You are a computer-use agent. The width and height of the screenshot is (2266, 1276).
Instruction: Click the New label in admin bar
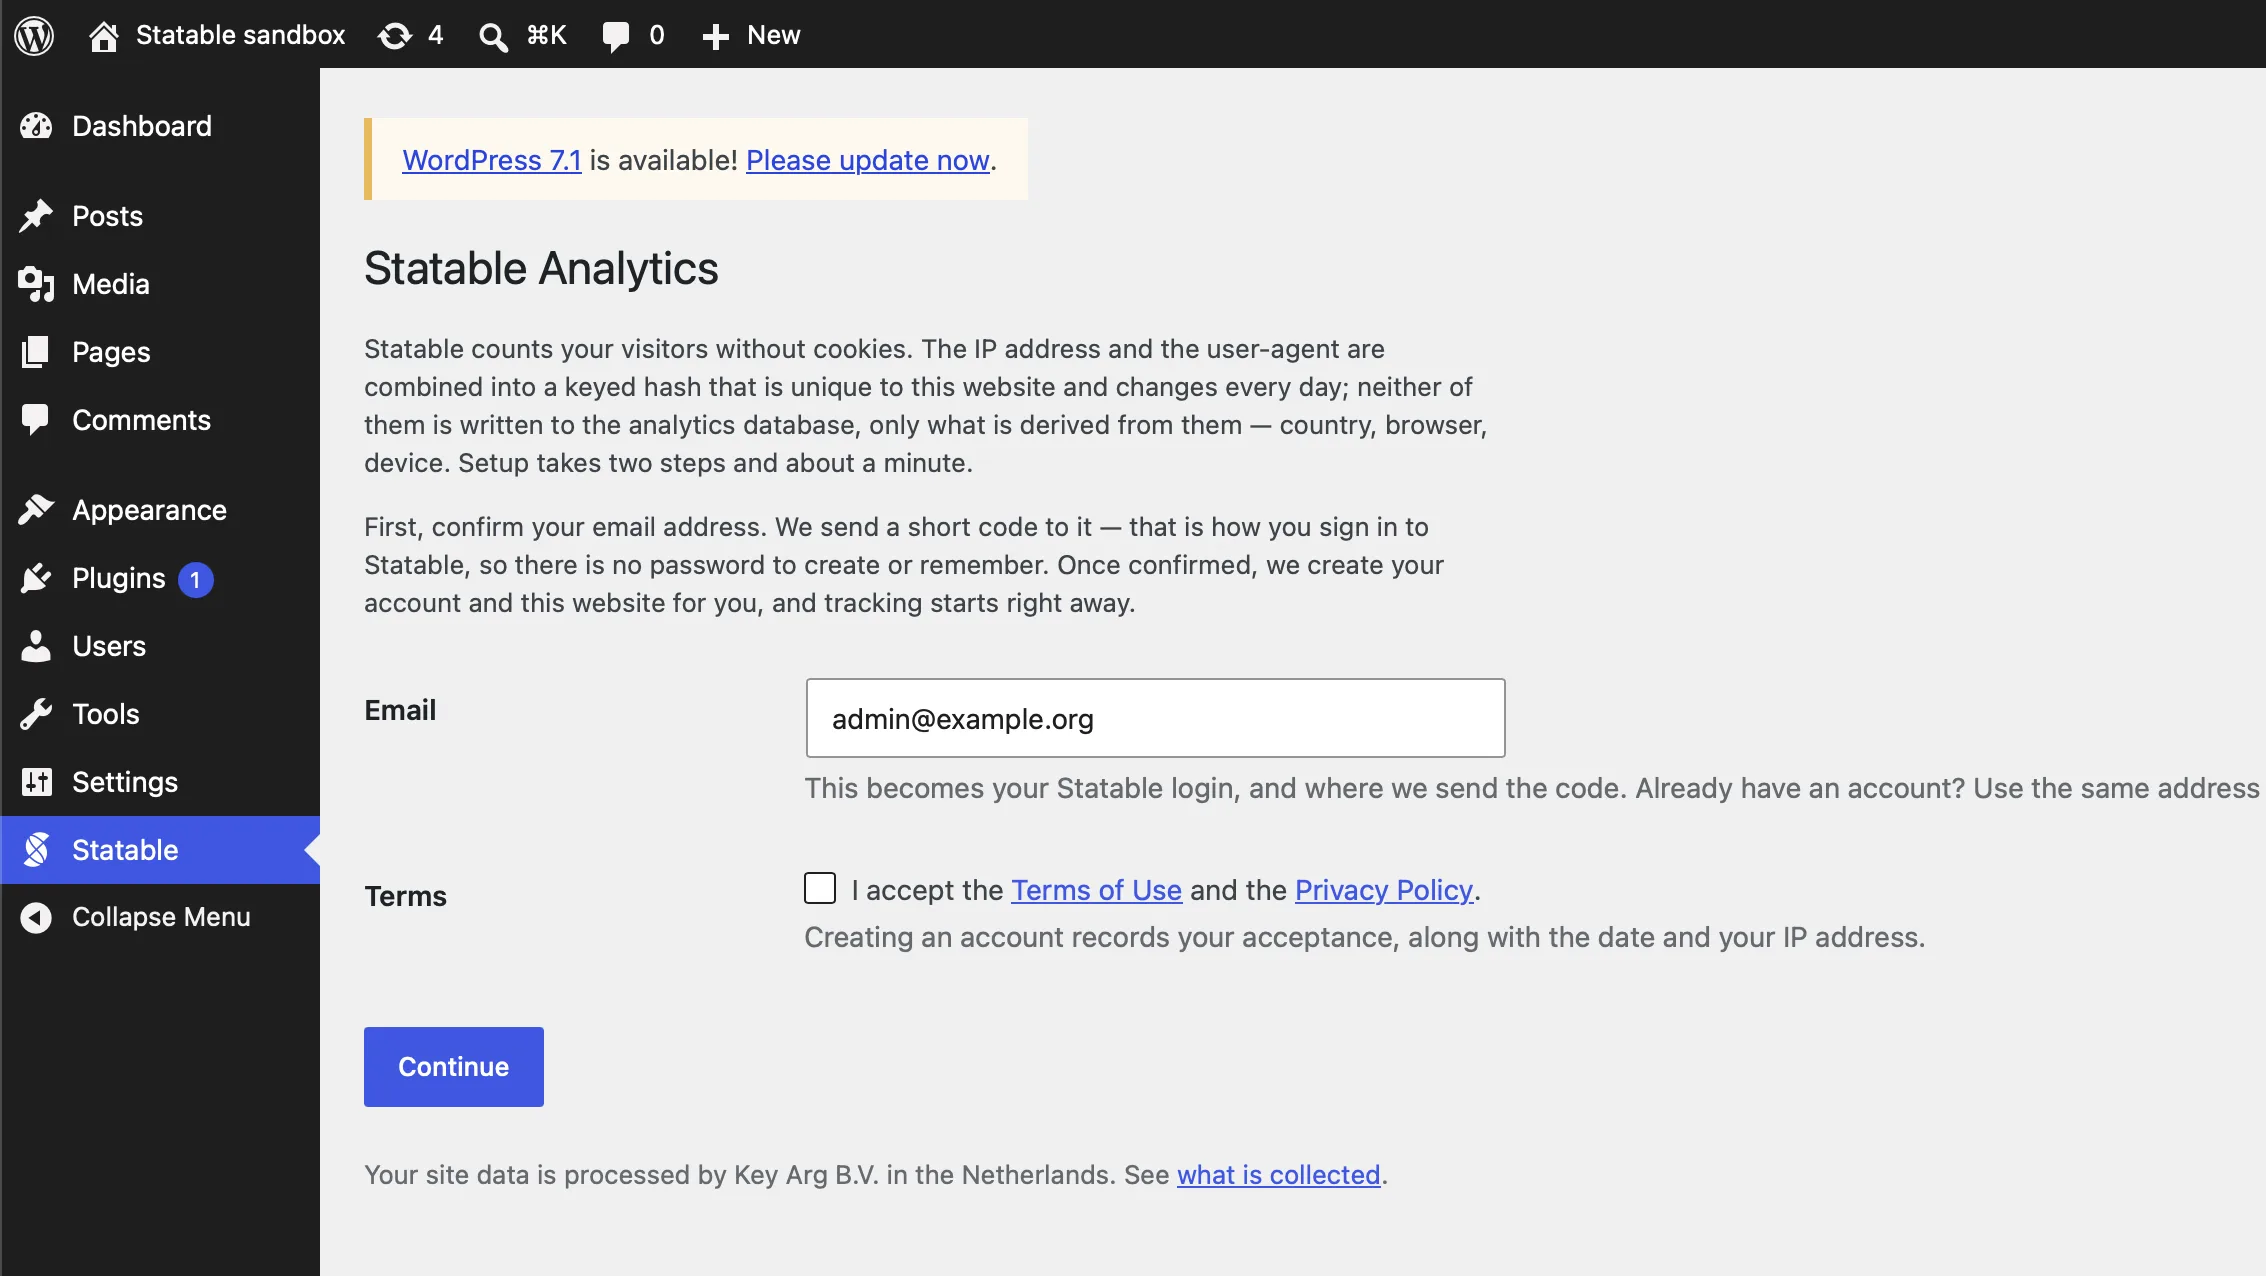tap(774, 35)
